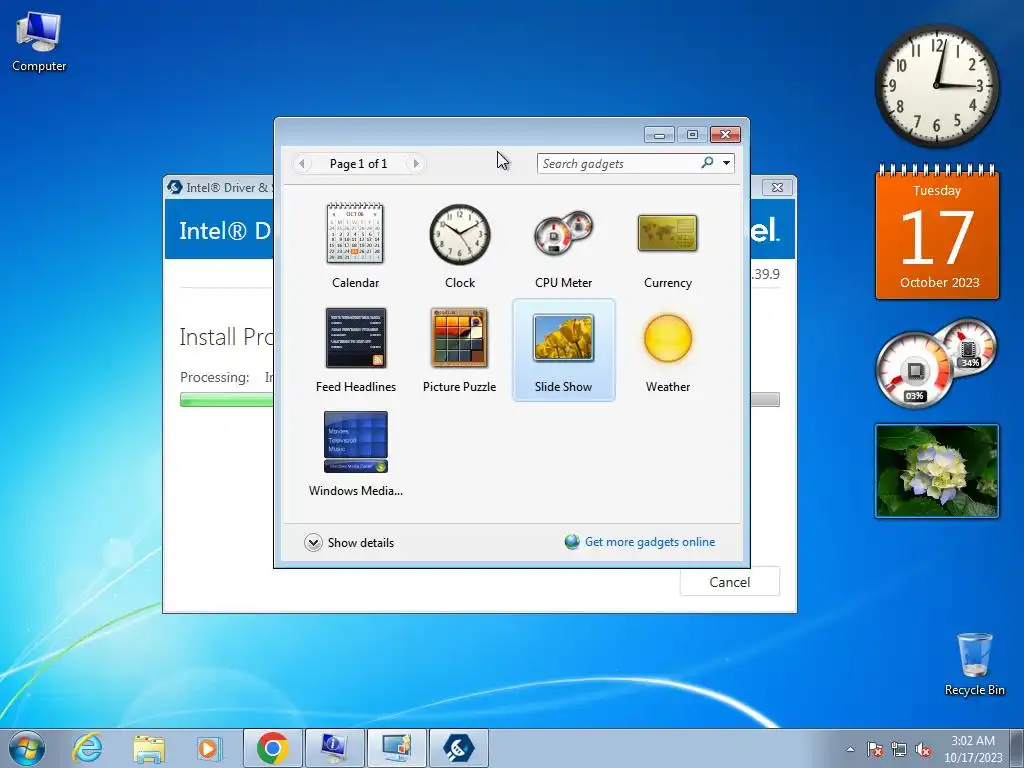Select the Clock gadget in the gallery
This screenshot has width=1024, height=768.
pos(460,246)
